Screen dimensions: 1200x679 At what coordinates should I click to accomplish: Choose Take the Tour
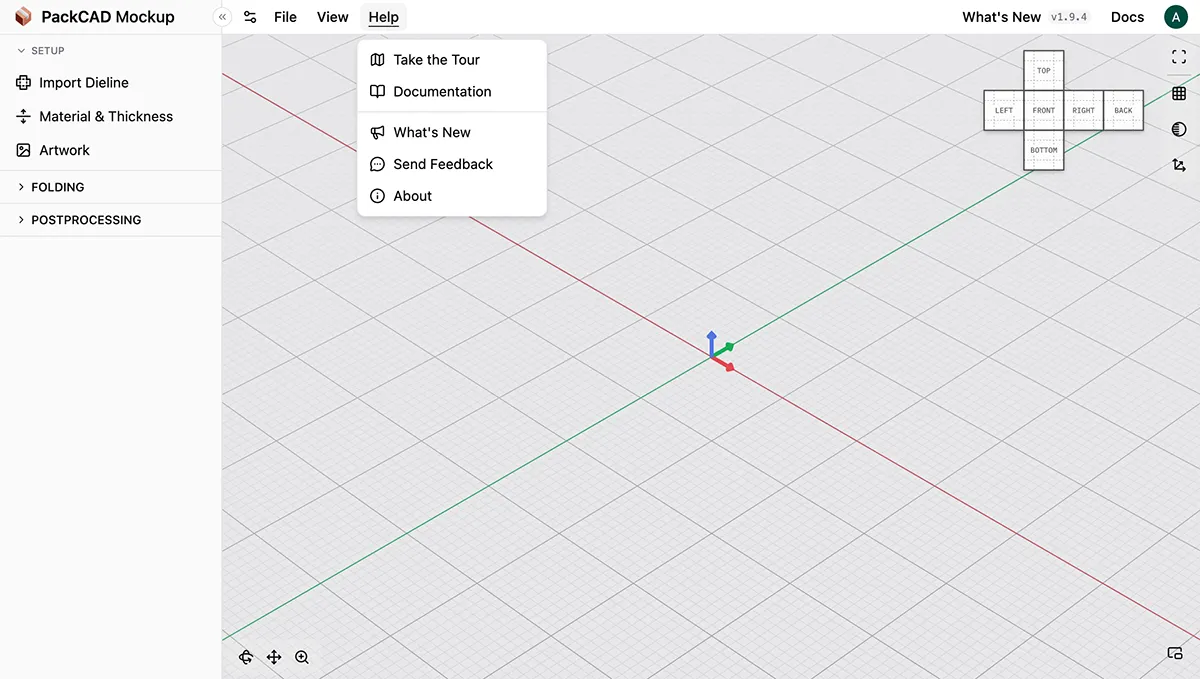tap(452, 60)
